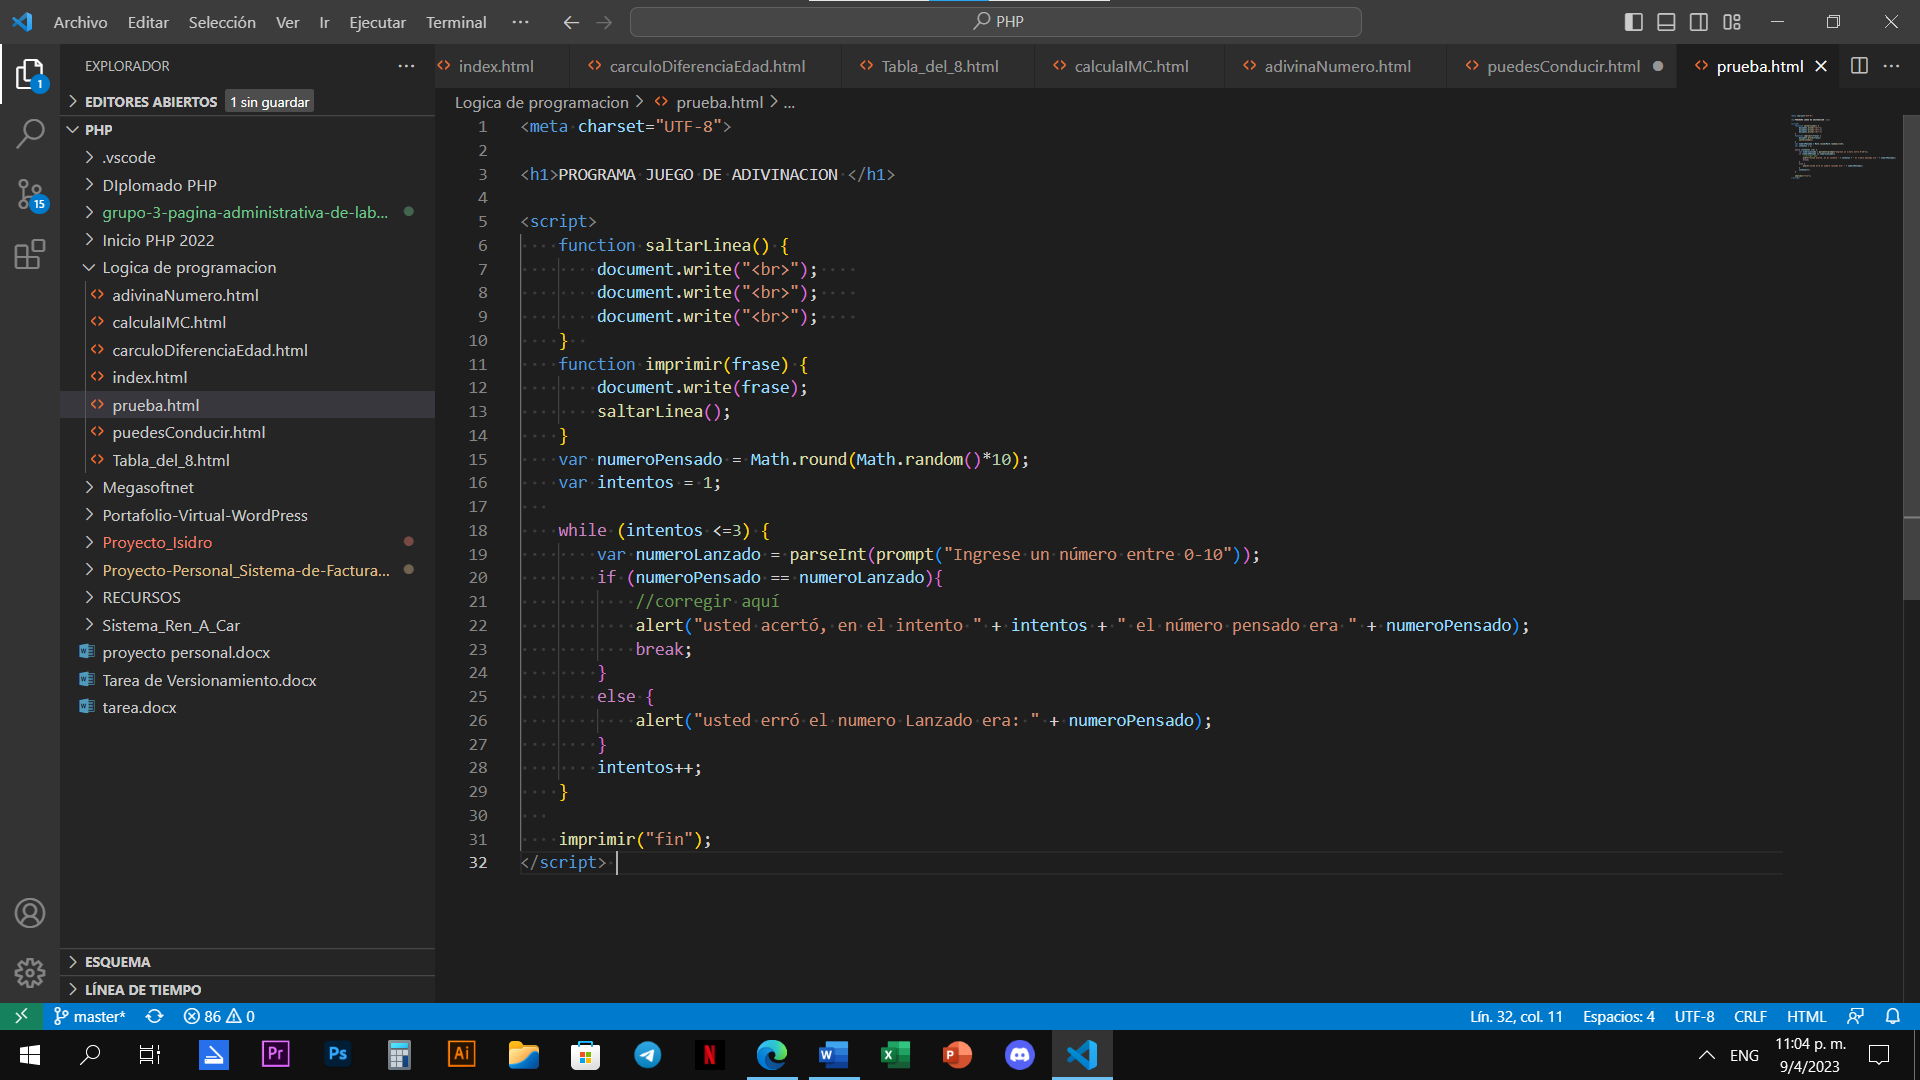Screen dimensions: 1920x1080
Task: Open the Terminal menu
Action: click(x=456, y=22)
